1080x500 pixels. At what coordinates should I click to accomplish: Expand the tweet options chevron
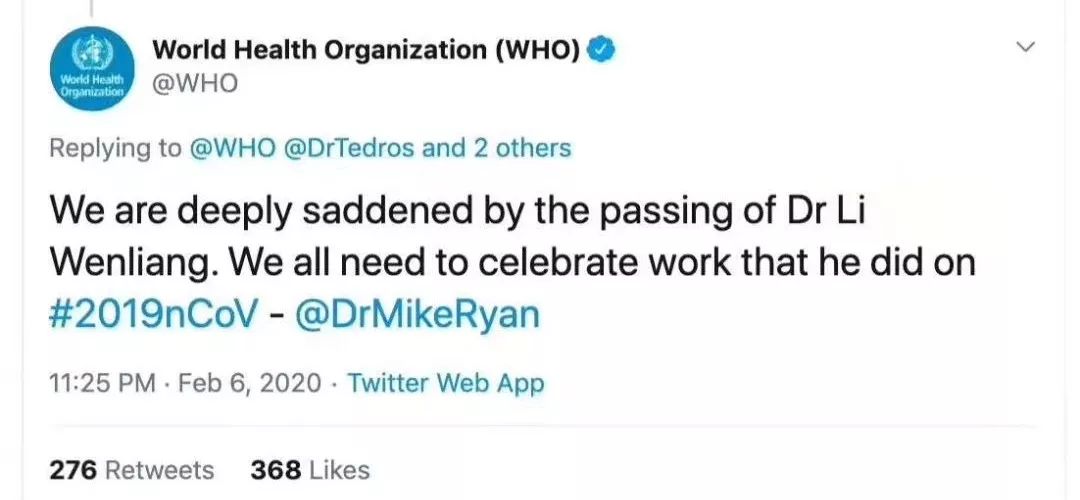pyautogui.click(x=1026, y=47)
